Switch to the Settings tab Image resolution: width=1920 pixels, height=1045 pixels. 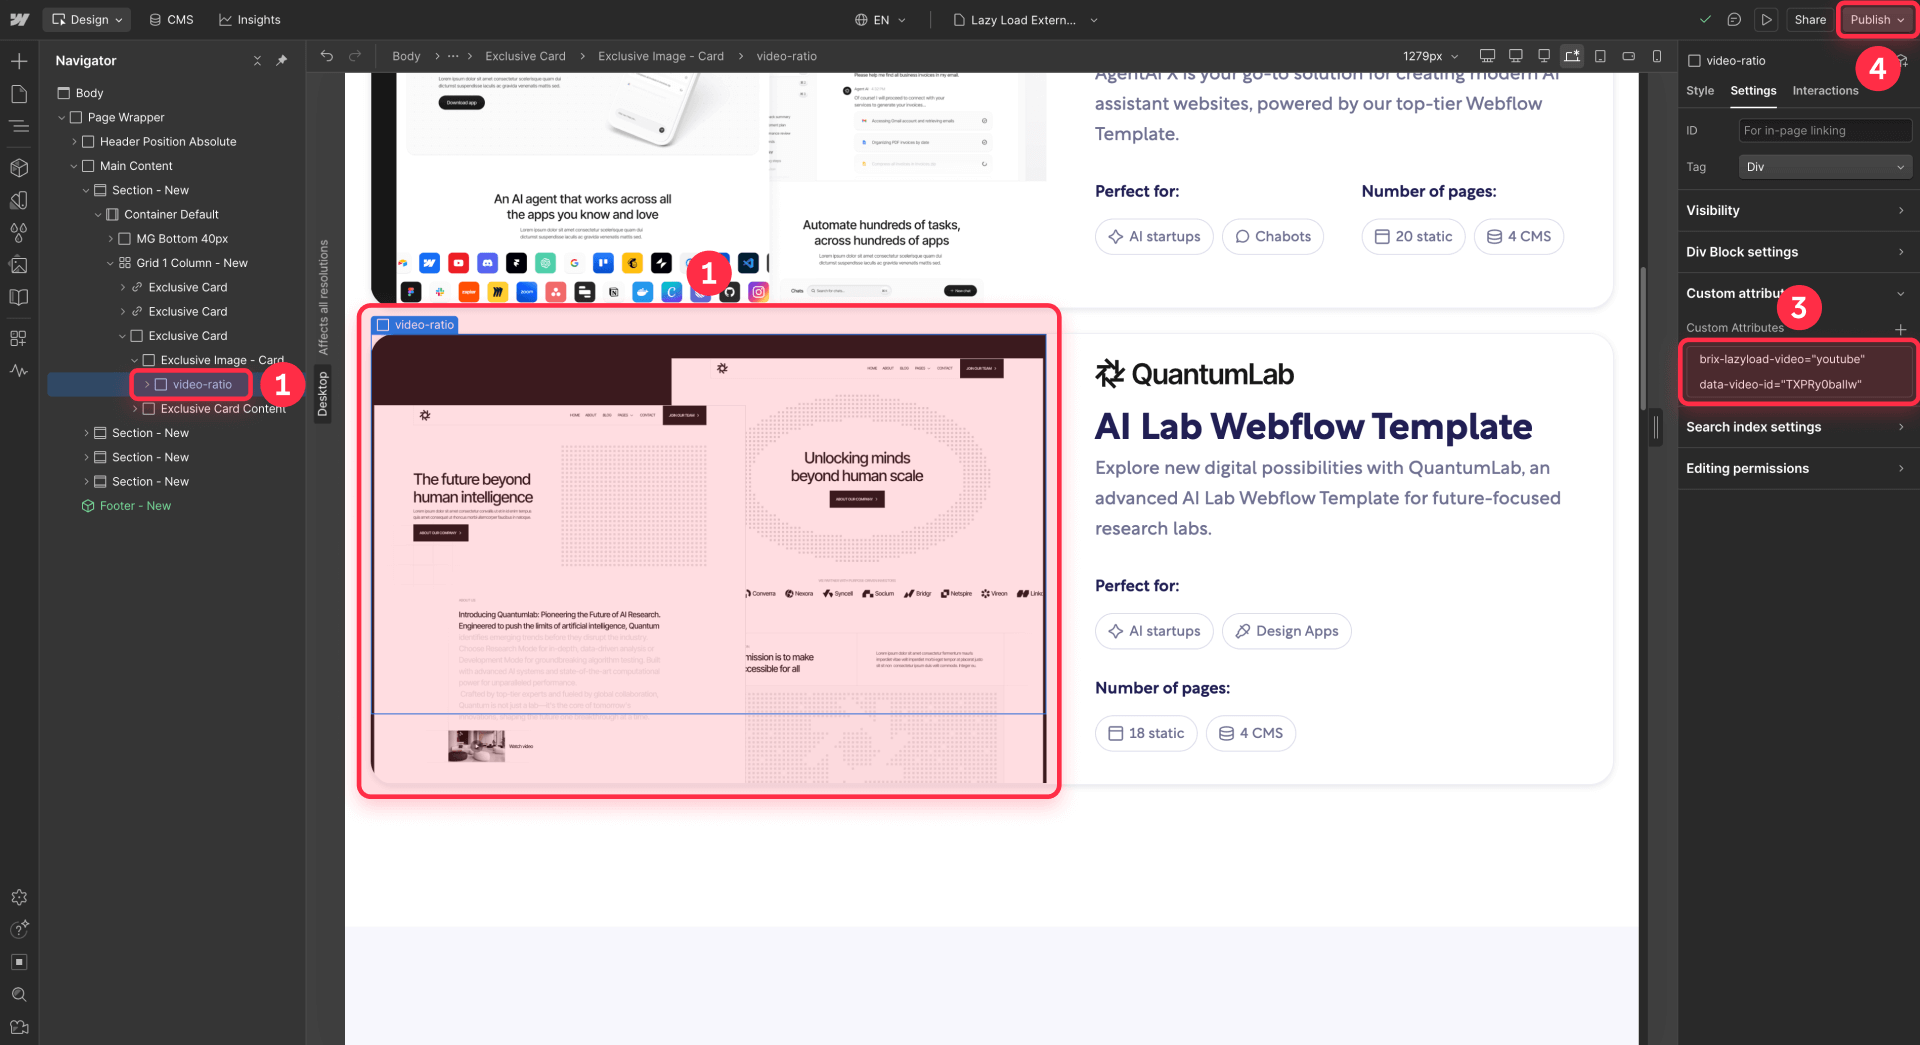[1753, 90]
